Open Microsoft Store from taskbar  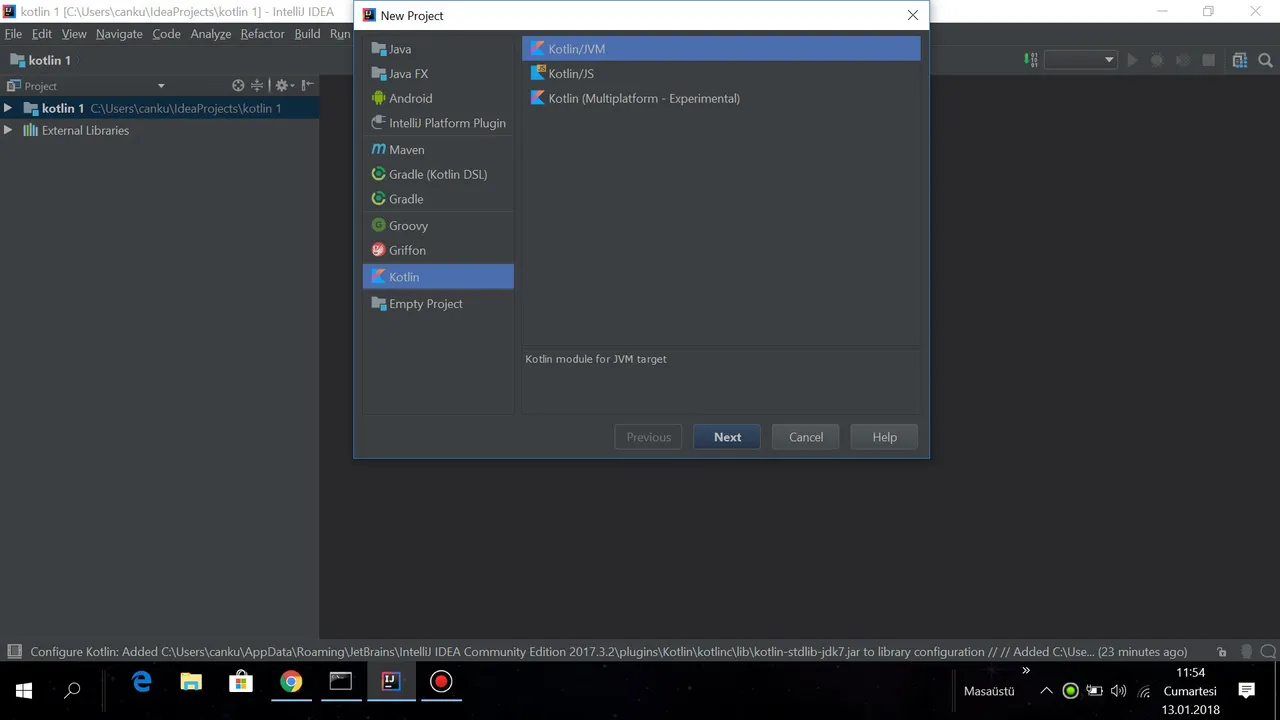(241, 682)
